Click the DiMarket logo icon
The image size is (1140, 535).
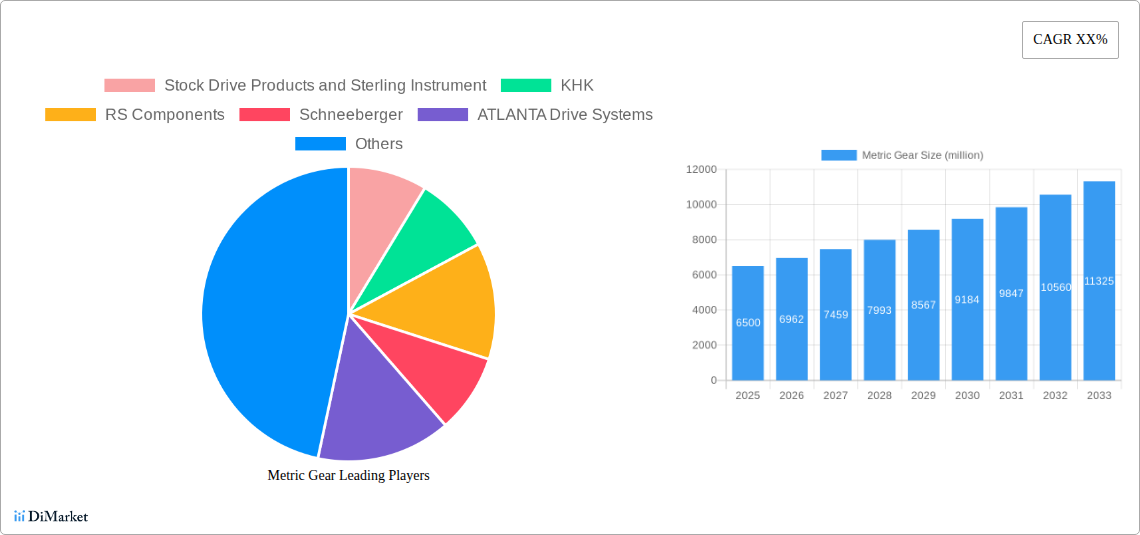pyautogui.click(x=20, y=516)
